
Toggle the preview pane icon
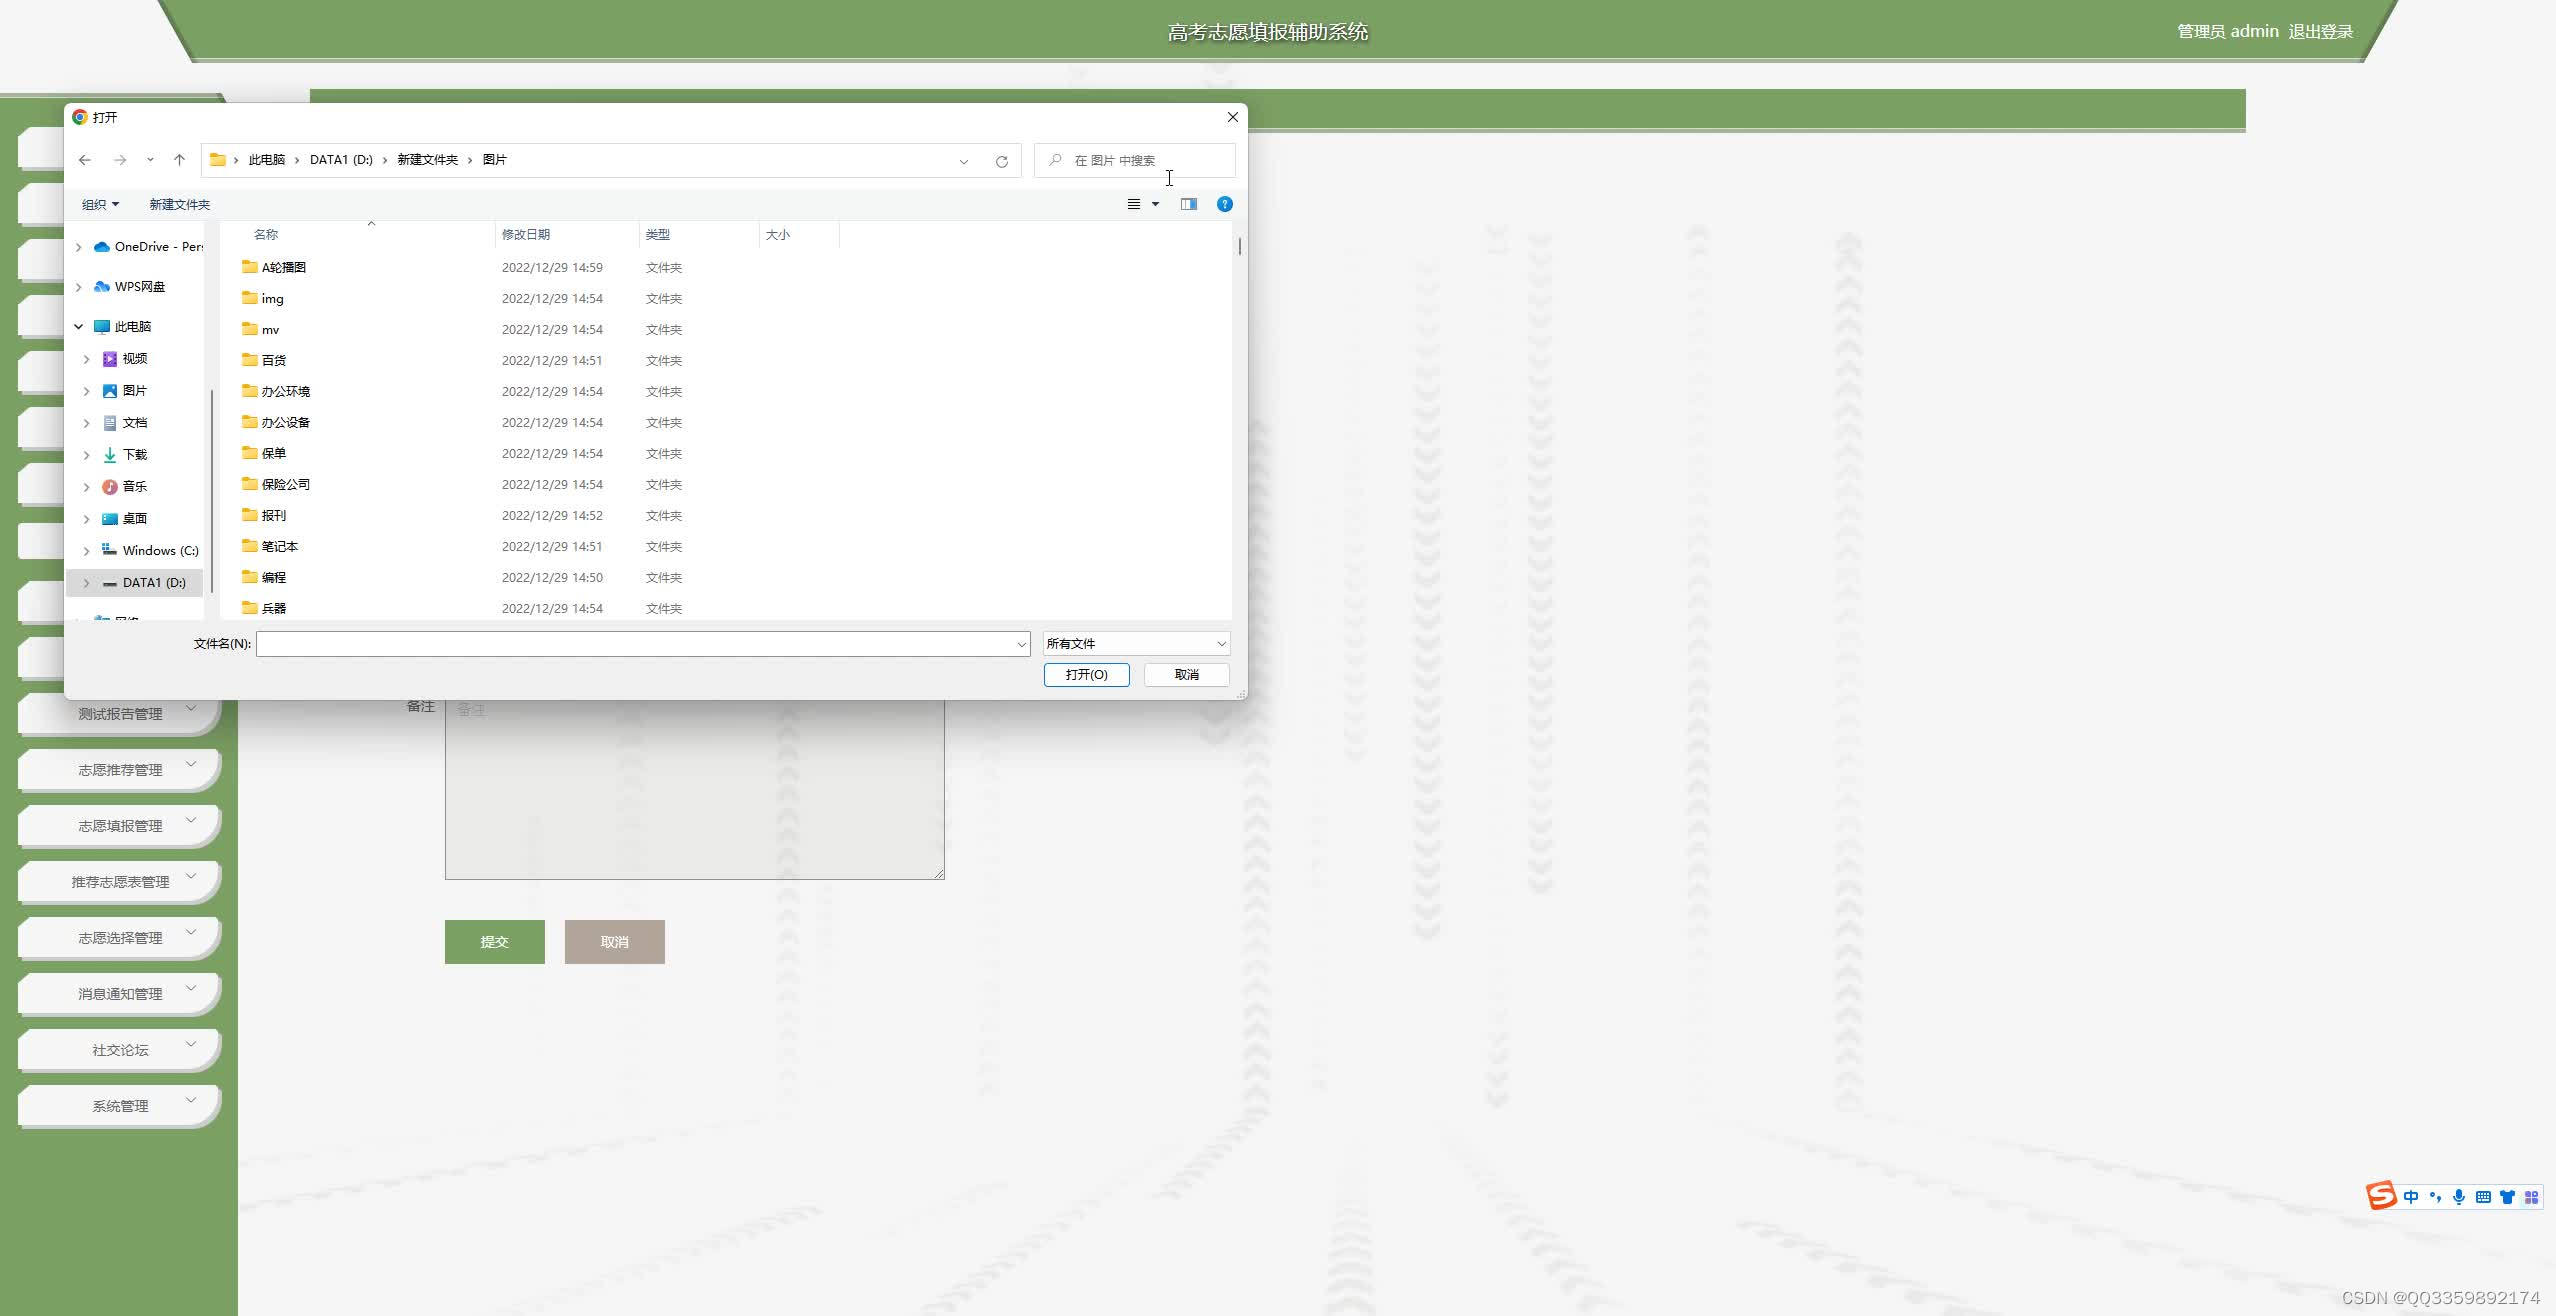click(1189, 204)
